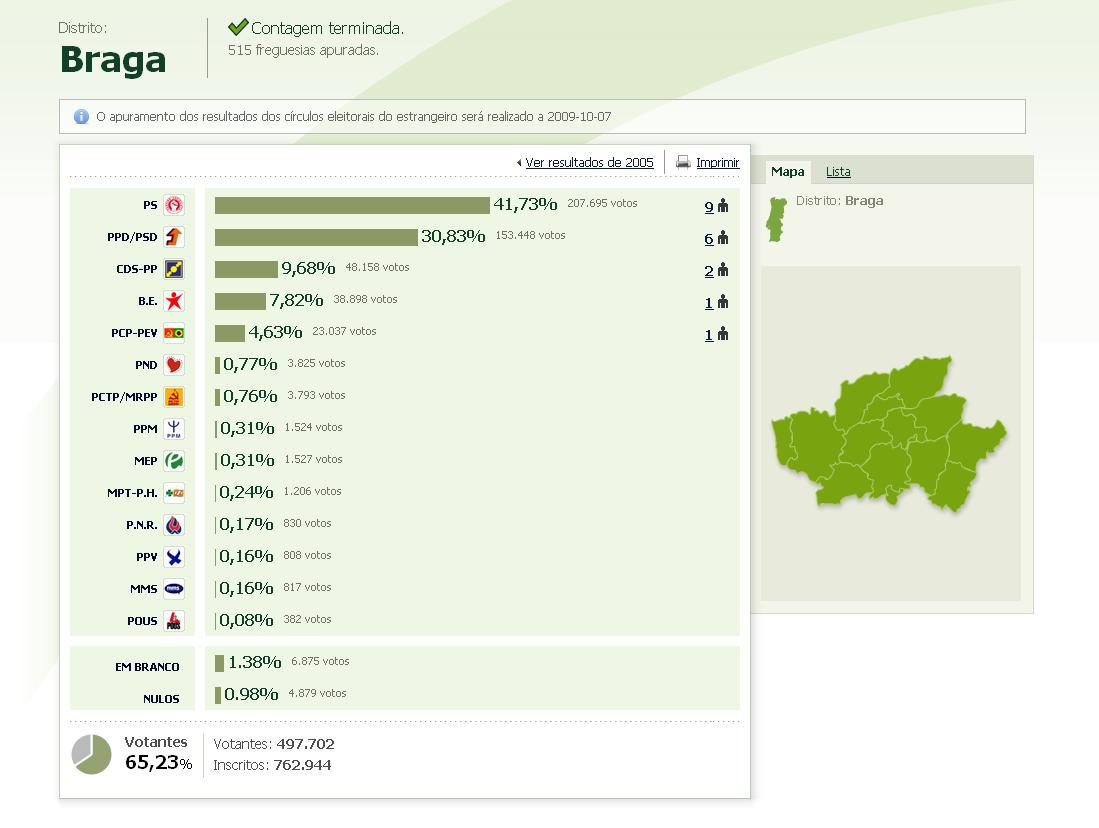Screen dimensions: 1099x828
Task: Click the MPT-P.H. party logo icon
Action: tap(174, 493)
